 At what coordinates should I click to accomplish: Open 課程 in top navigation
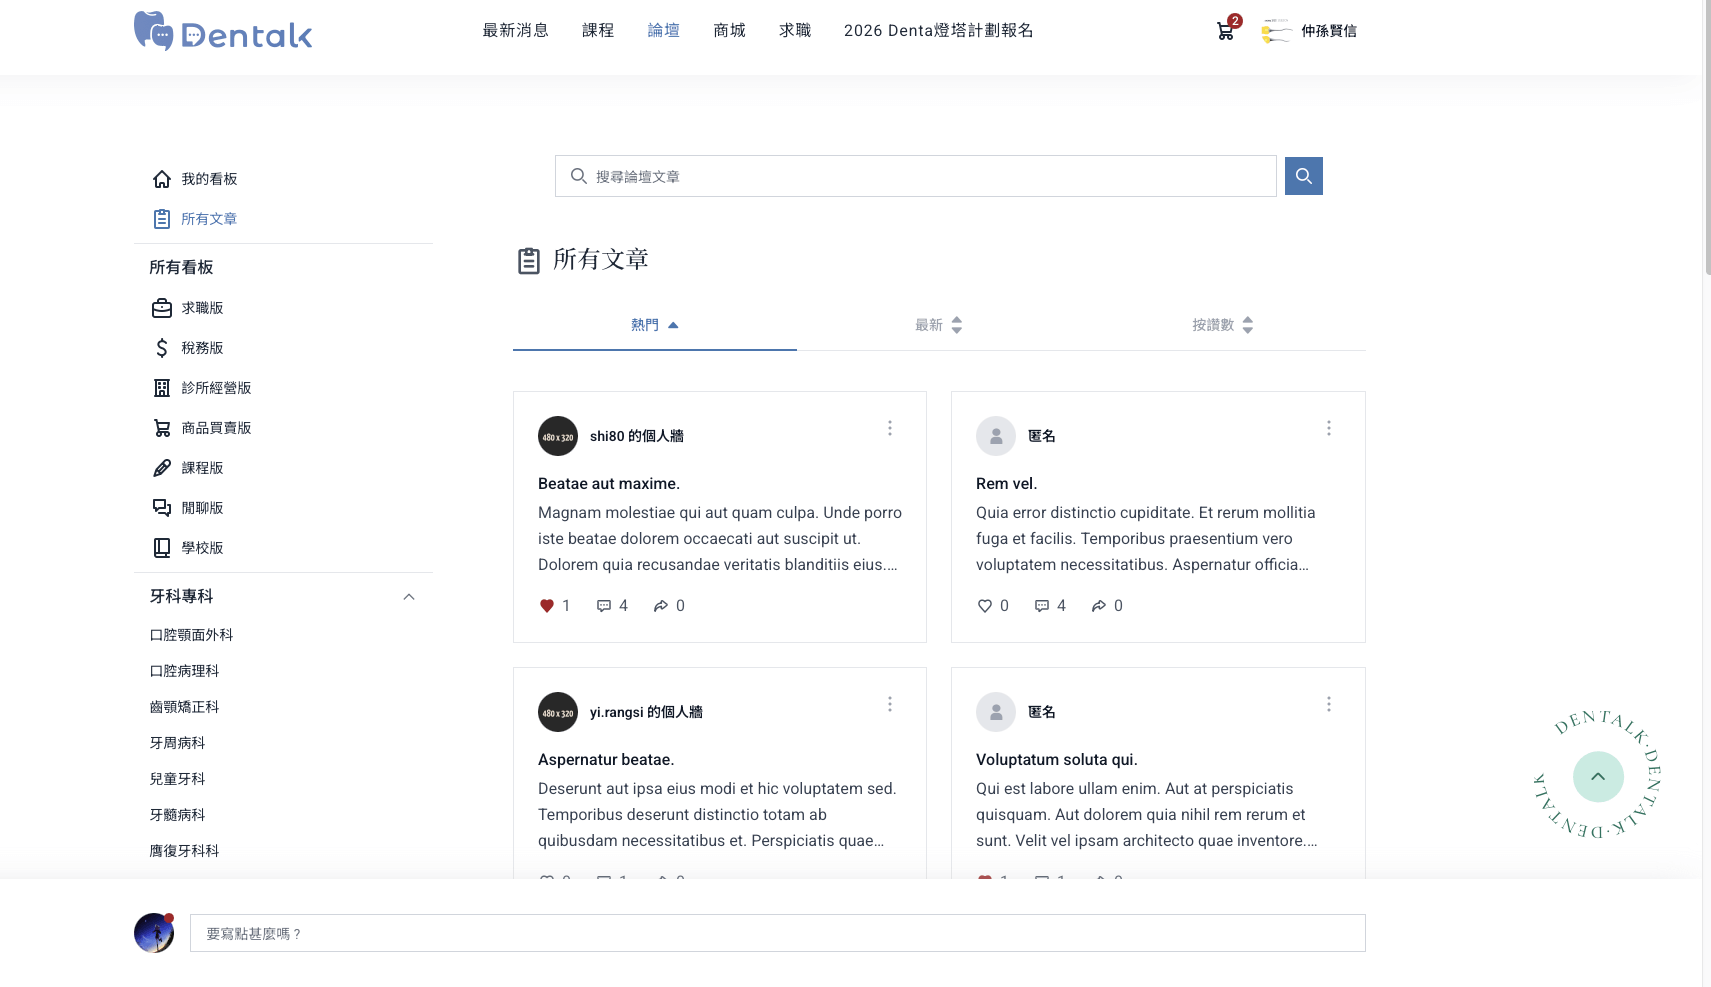598,31
